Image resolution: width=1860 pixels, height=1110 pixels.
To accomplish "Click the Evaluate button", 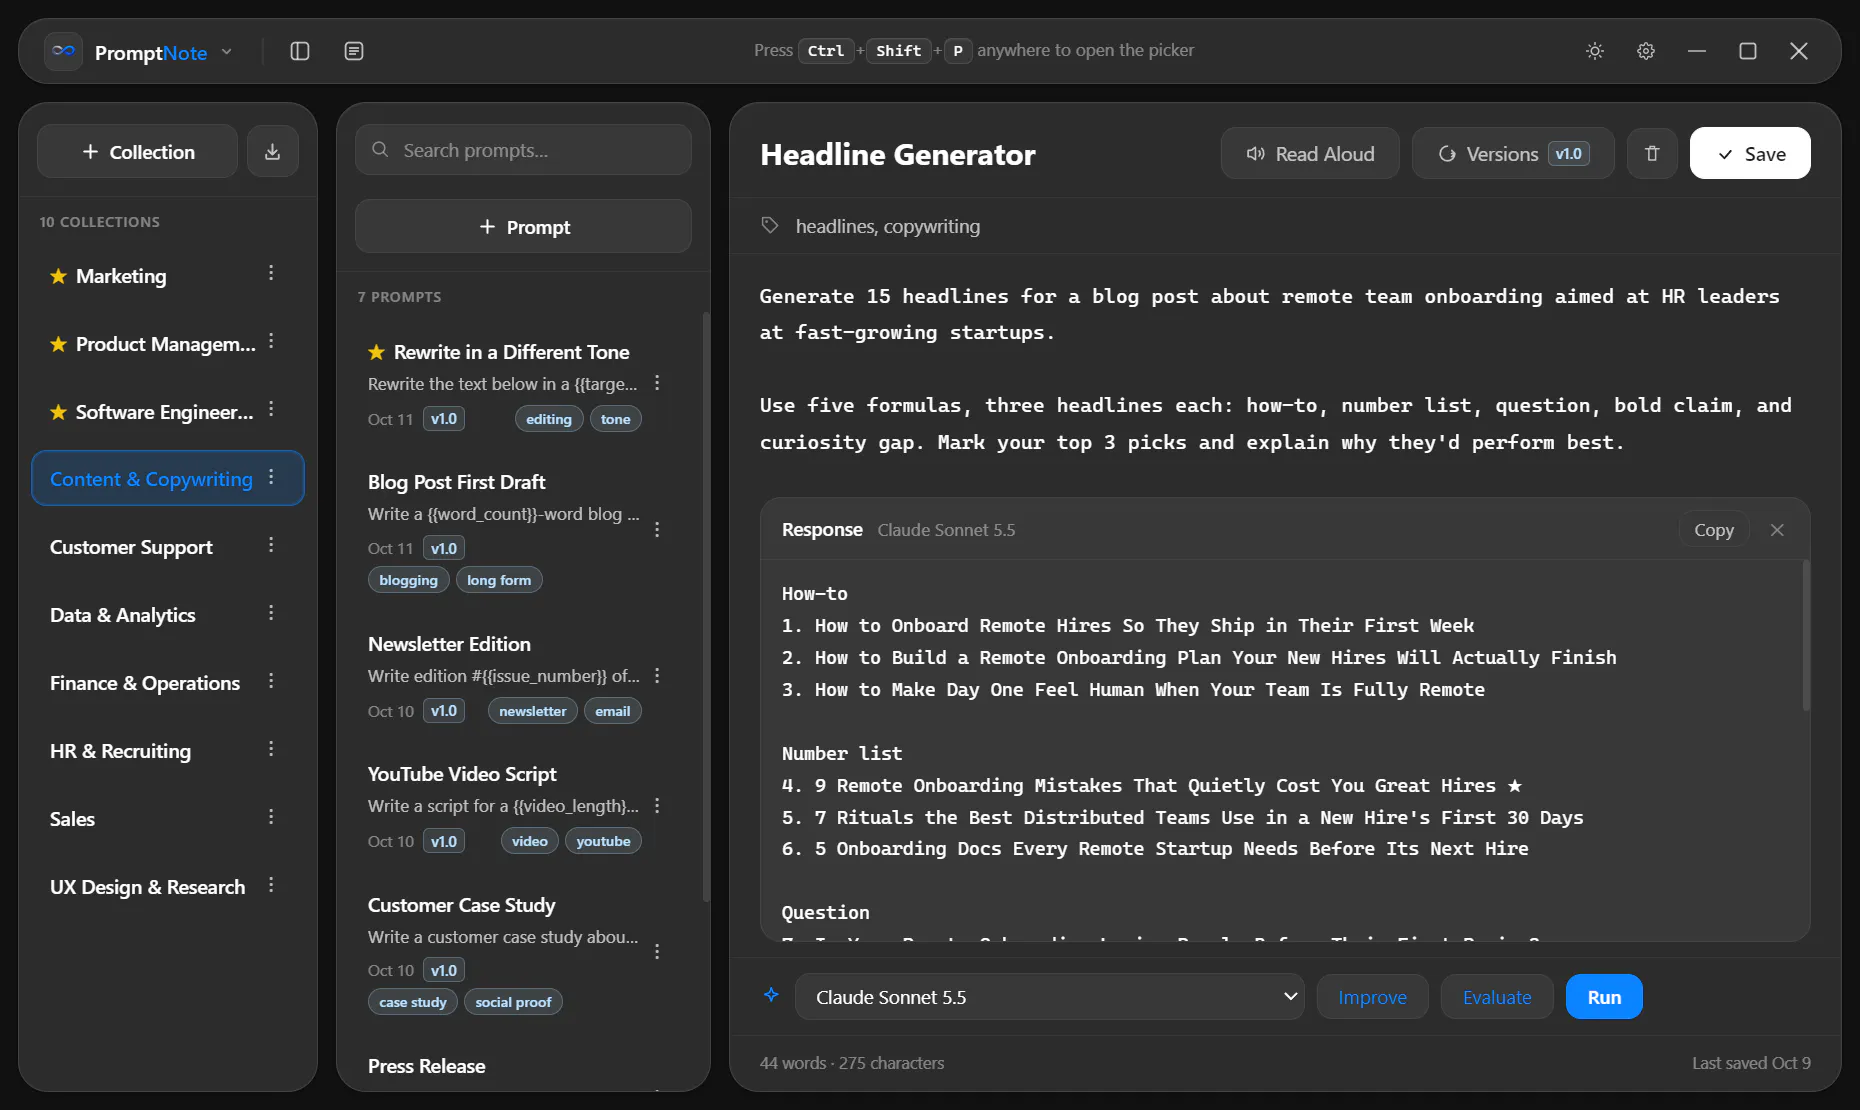I will pos(1497,997).
